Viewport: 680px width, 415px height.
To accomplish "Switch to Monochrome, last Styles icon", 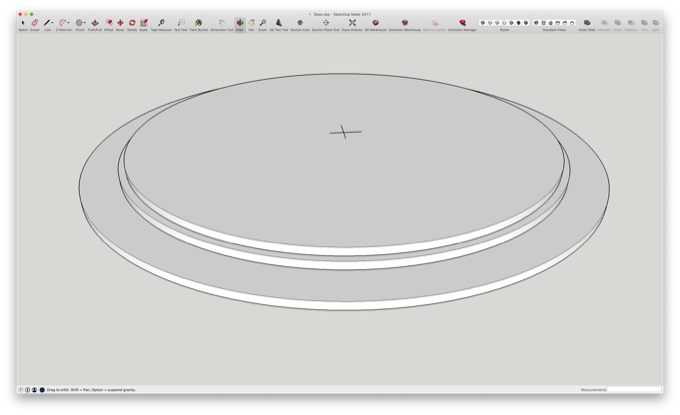I will click(x=526, y=23).
